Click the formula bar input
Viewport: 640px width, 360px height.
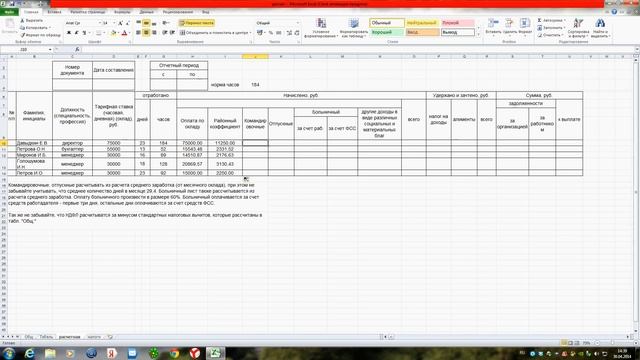pos(357,49)
